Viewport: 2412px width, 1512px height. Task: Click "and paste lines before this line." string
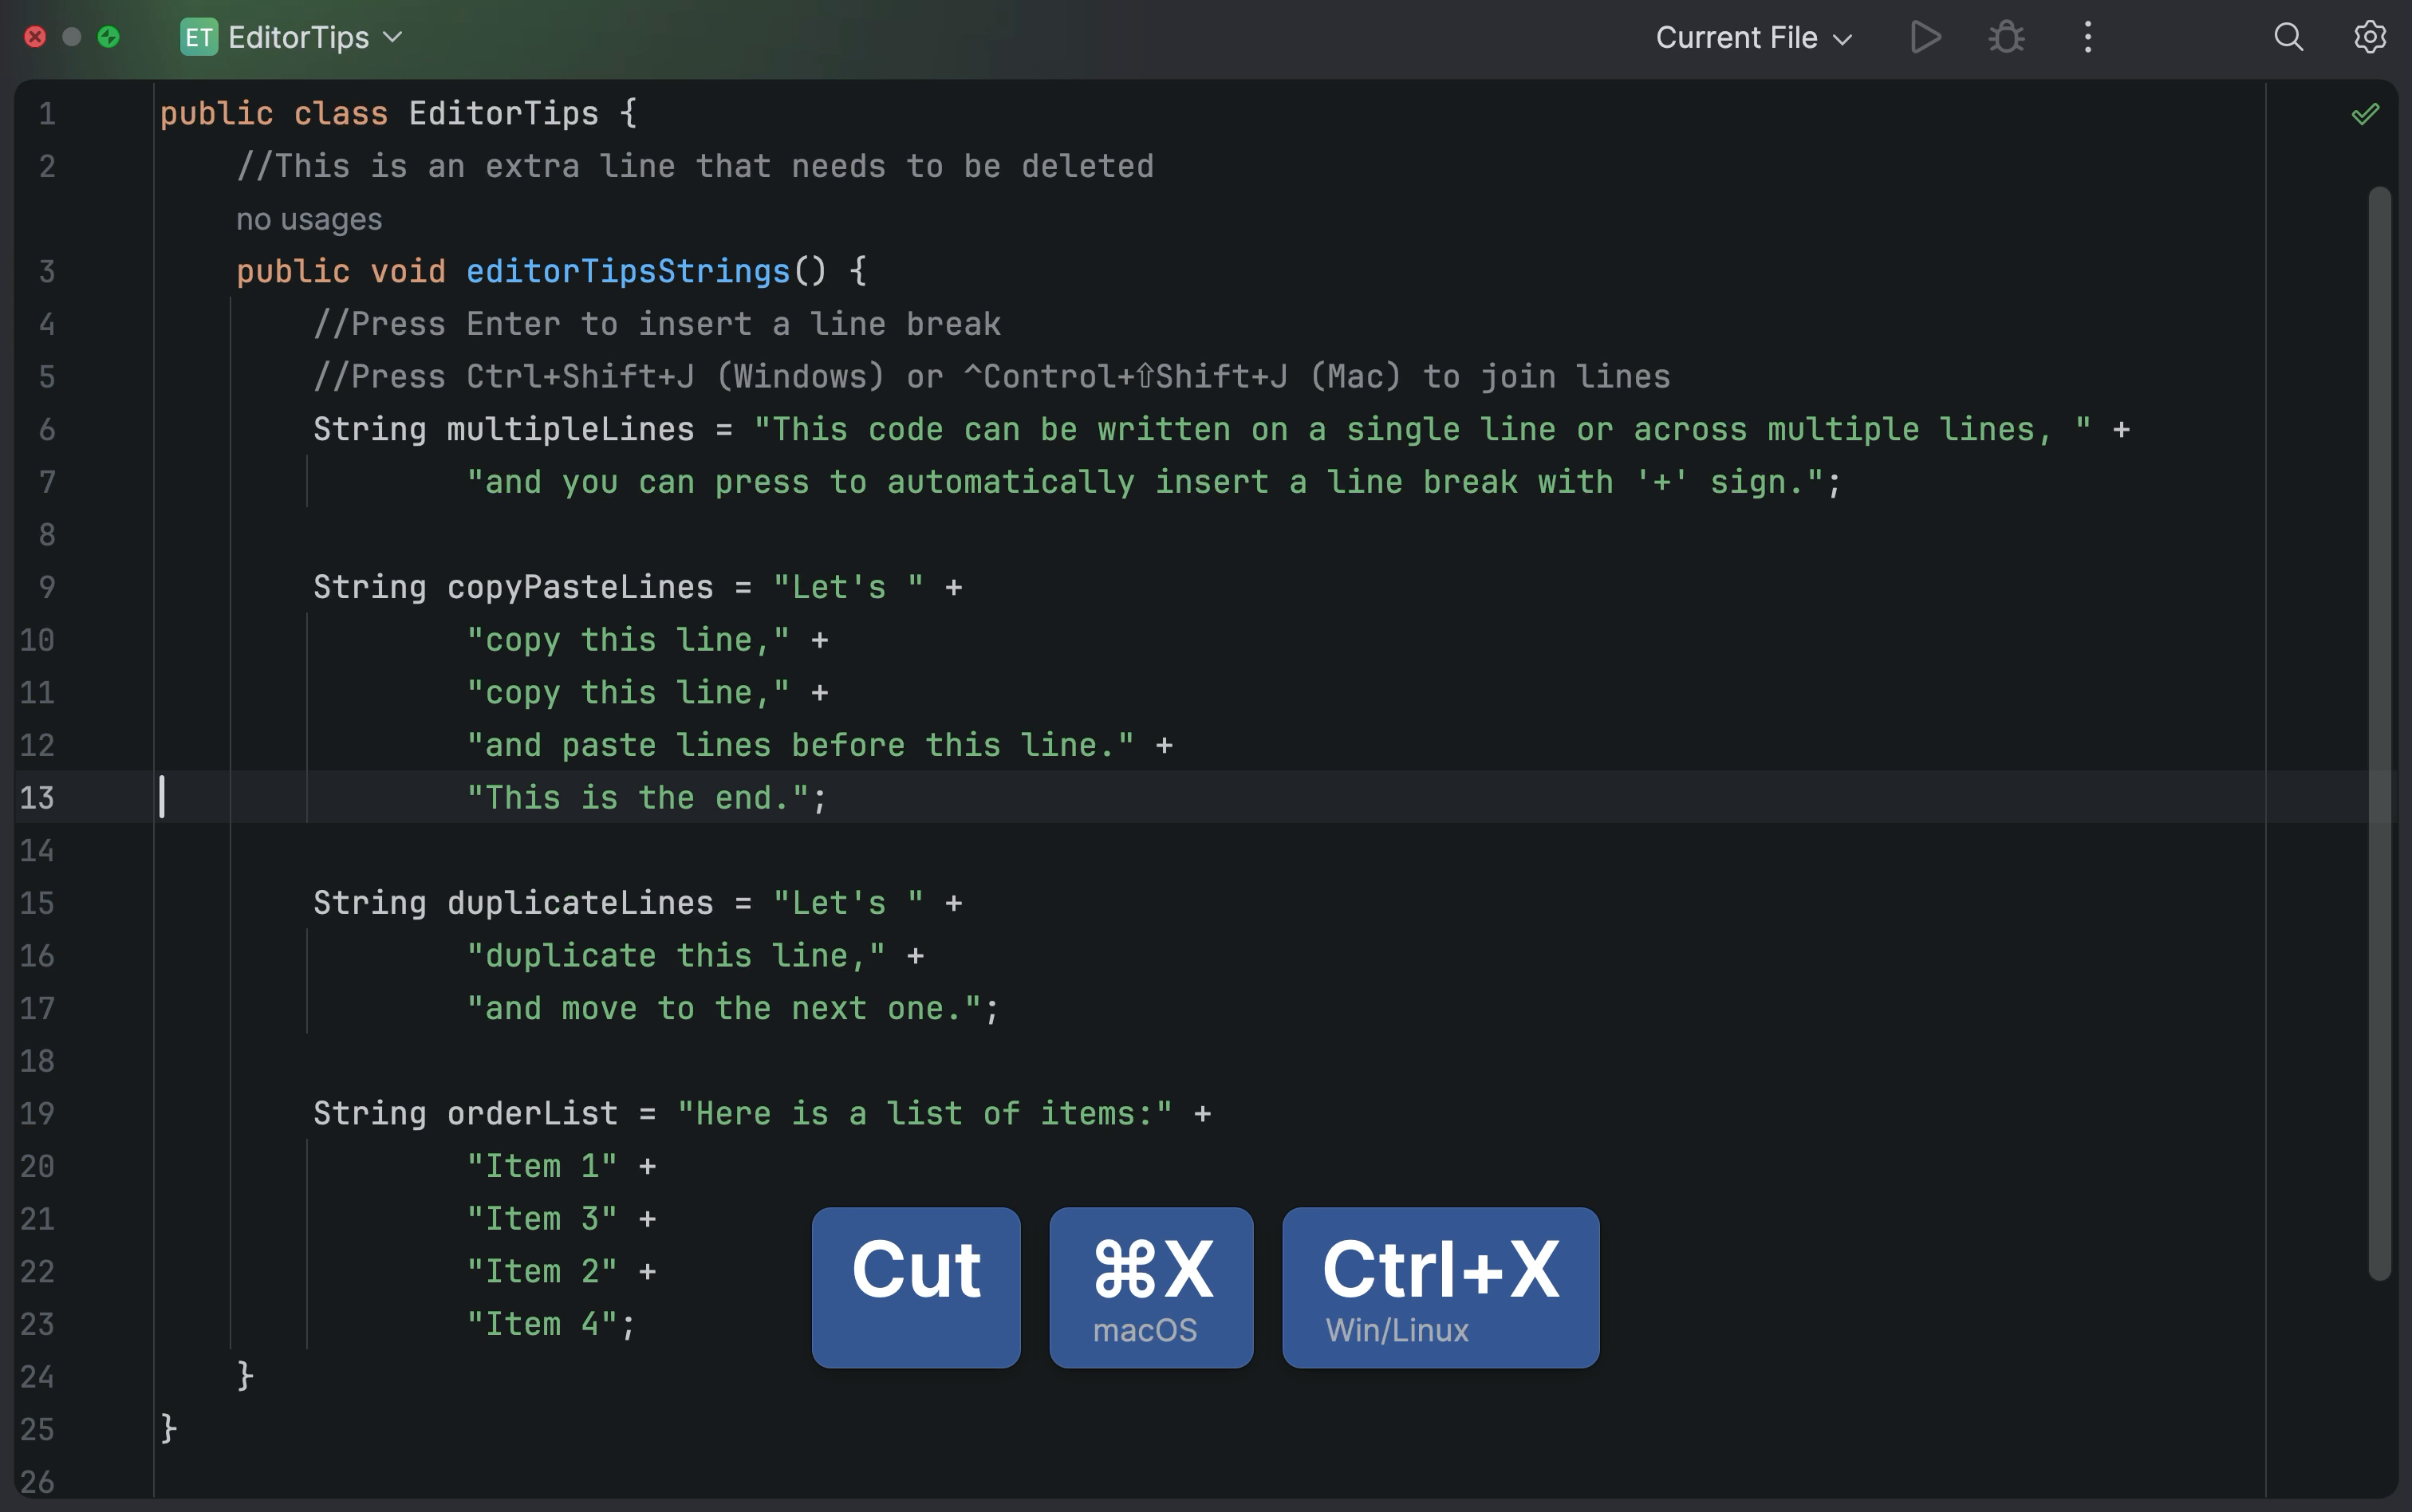tap(800, 745)
